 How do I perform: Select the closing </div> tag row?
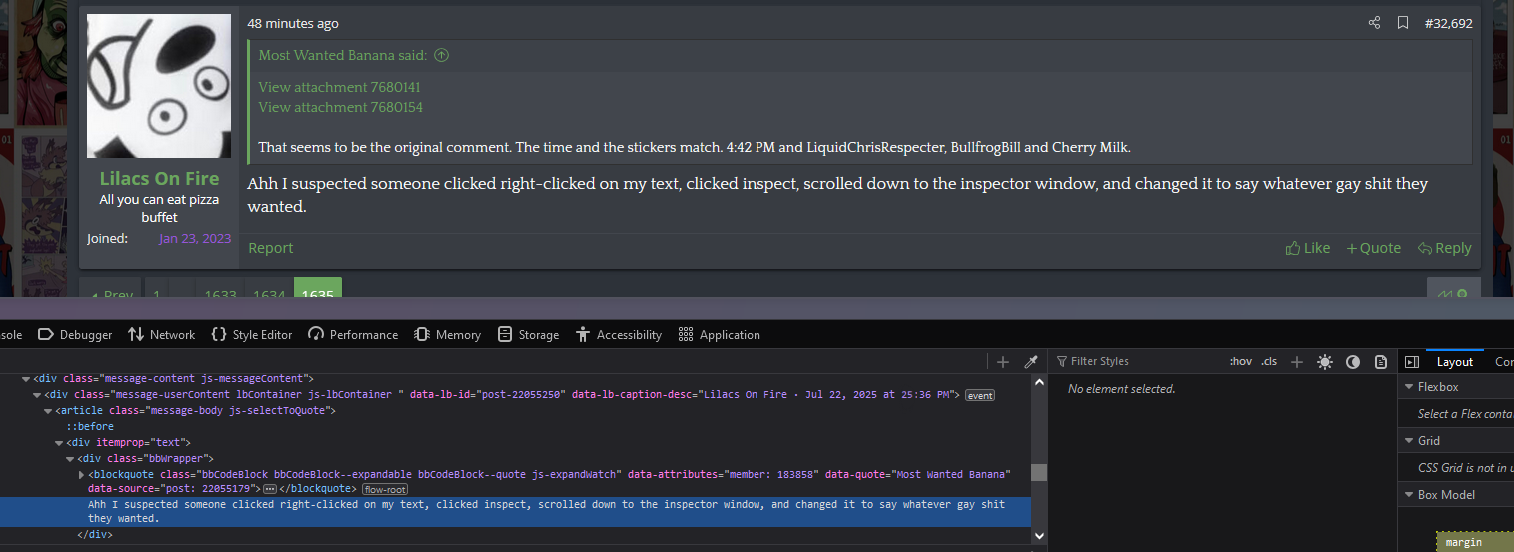[95, 535]
